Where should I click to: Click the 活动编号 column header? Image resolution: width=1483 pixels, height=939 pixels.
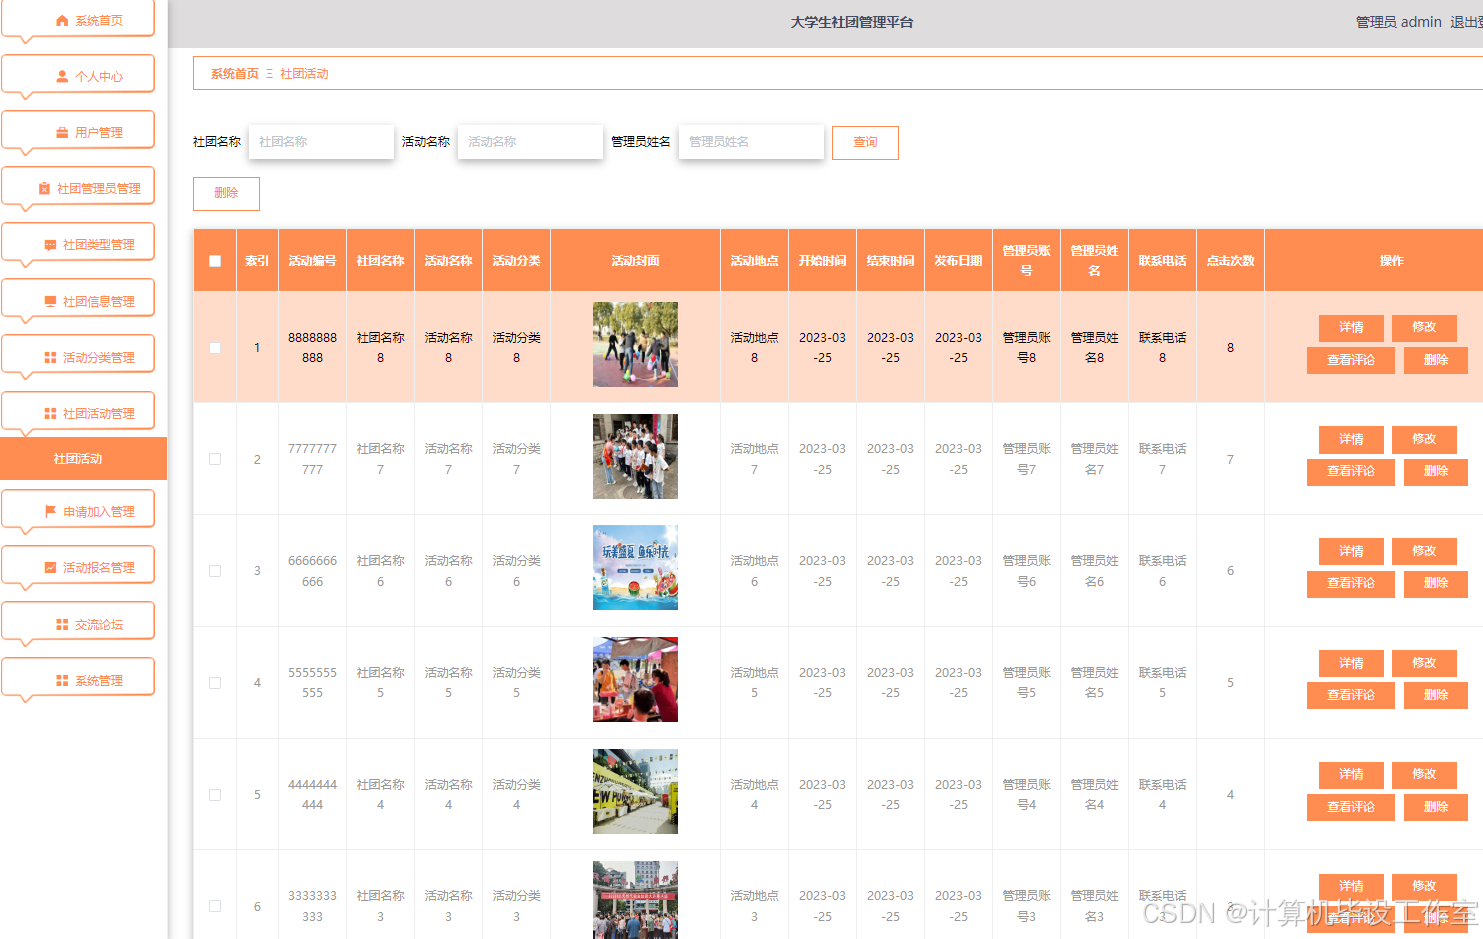(312, 261)
